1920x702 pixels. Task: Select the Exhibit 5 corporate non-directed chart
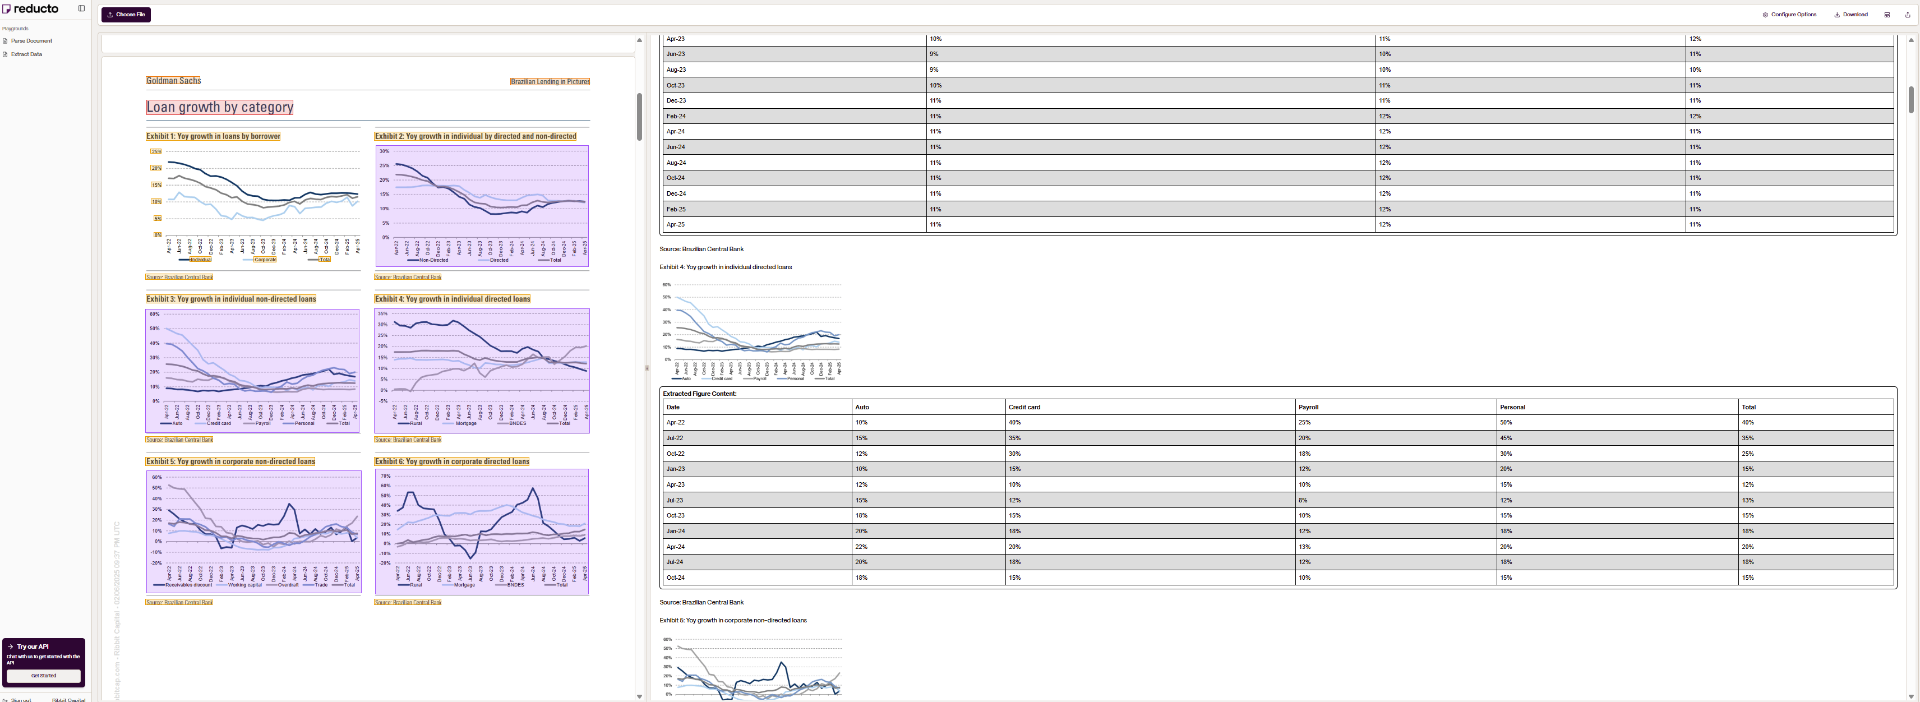[x=254, y=533]
